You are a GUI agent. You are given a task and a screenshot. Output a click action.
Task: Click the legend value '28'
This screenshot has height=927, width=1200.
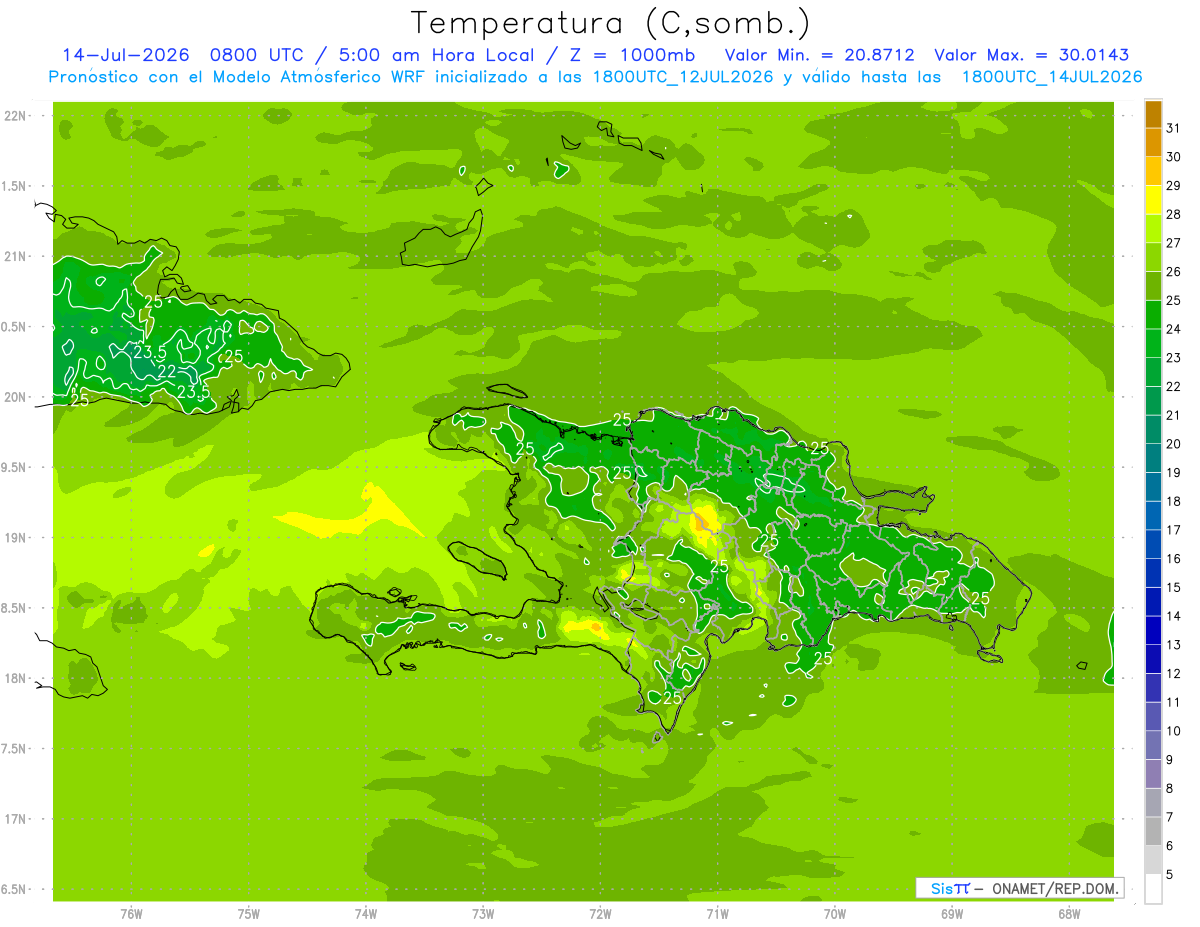pos(1174,214)
